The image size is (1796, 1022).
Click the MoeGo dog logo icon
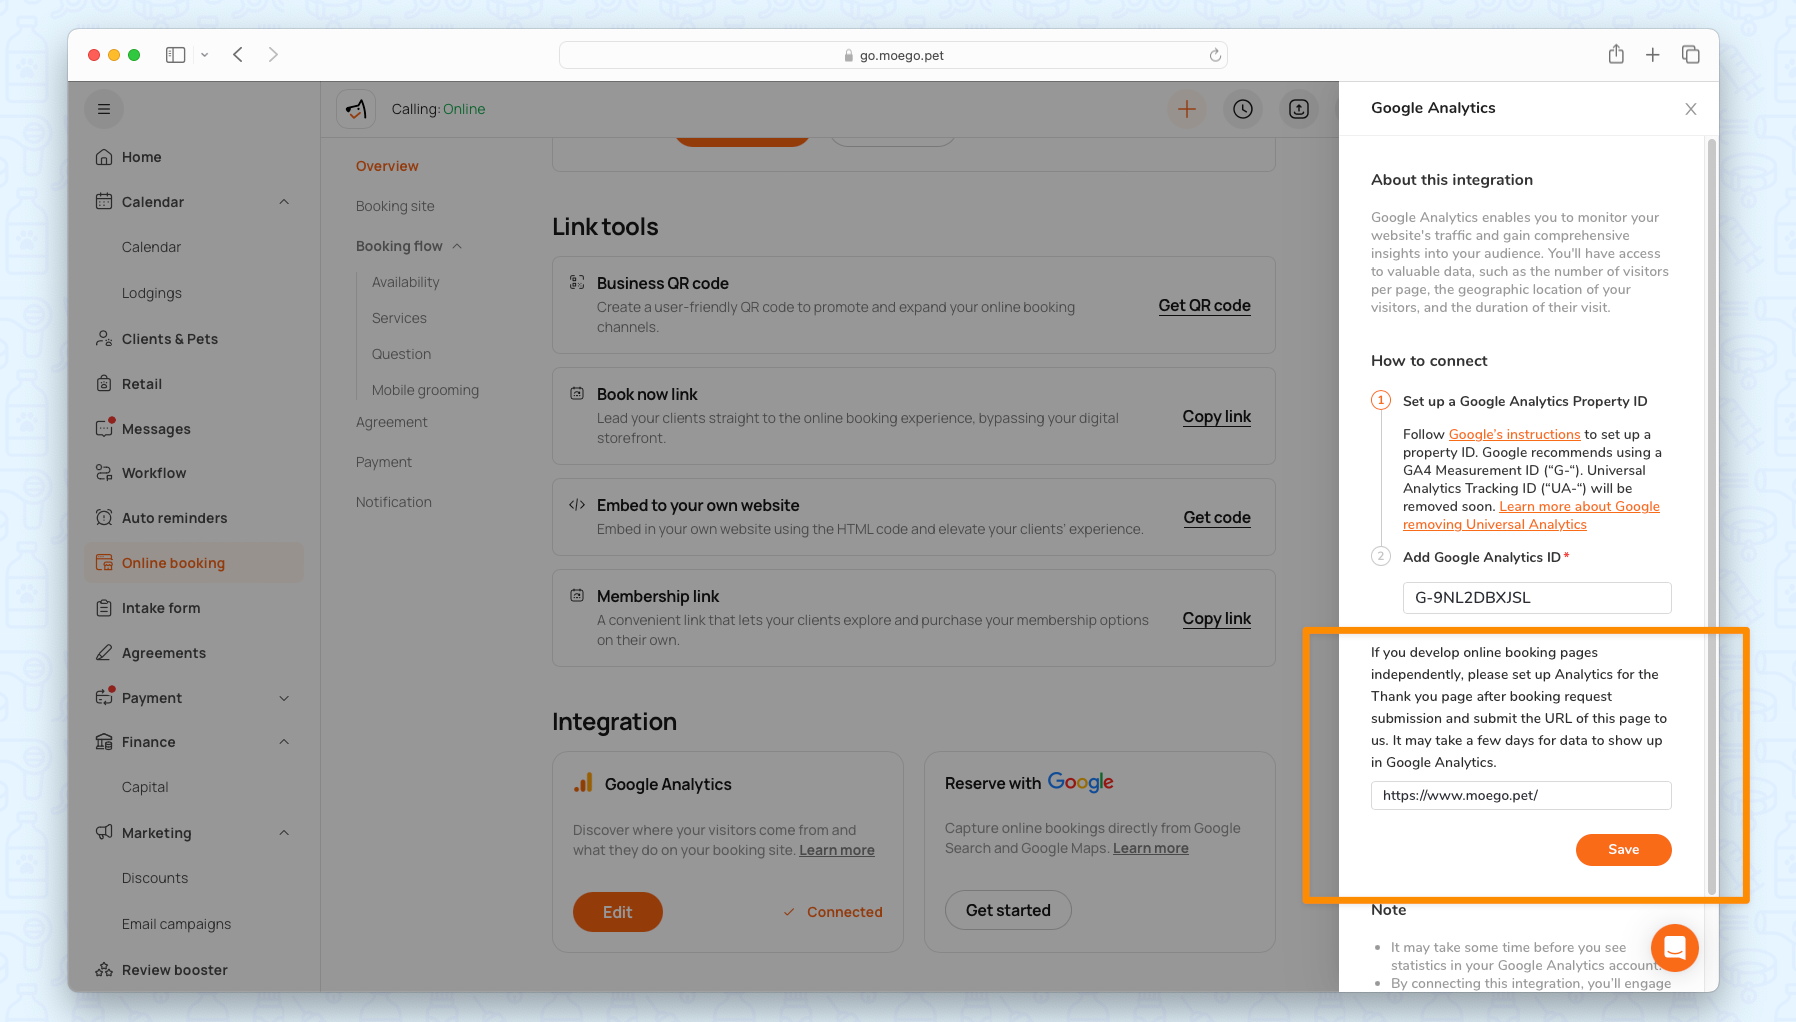356,109
